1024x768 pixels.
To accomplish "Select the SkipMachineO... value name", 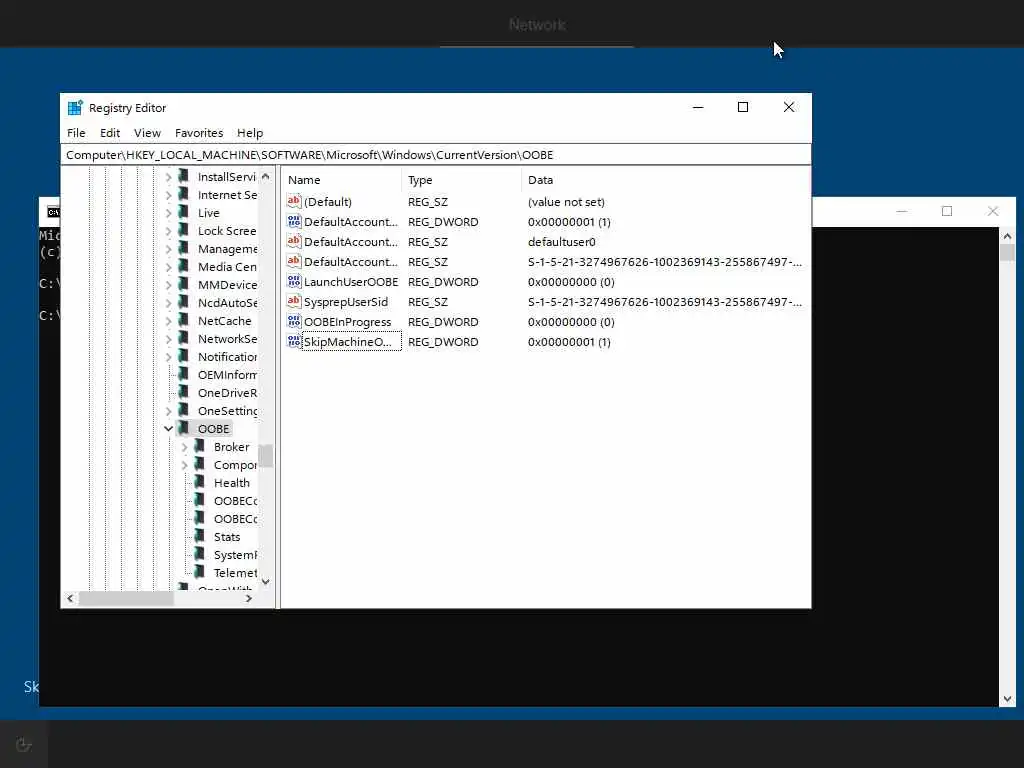I will click(347, 342).
